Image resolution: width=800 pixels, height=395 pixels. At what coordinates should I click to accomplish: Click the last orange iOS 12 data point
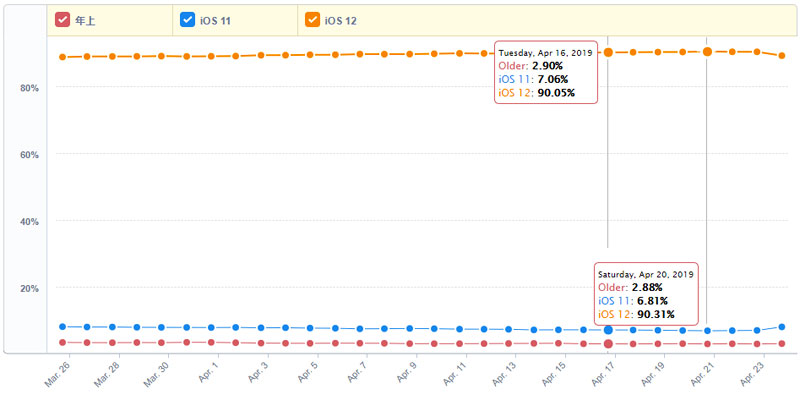[x=782, y=56]
